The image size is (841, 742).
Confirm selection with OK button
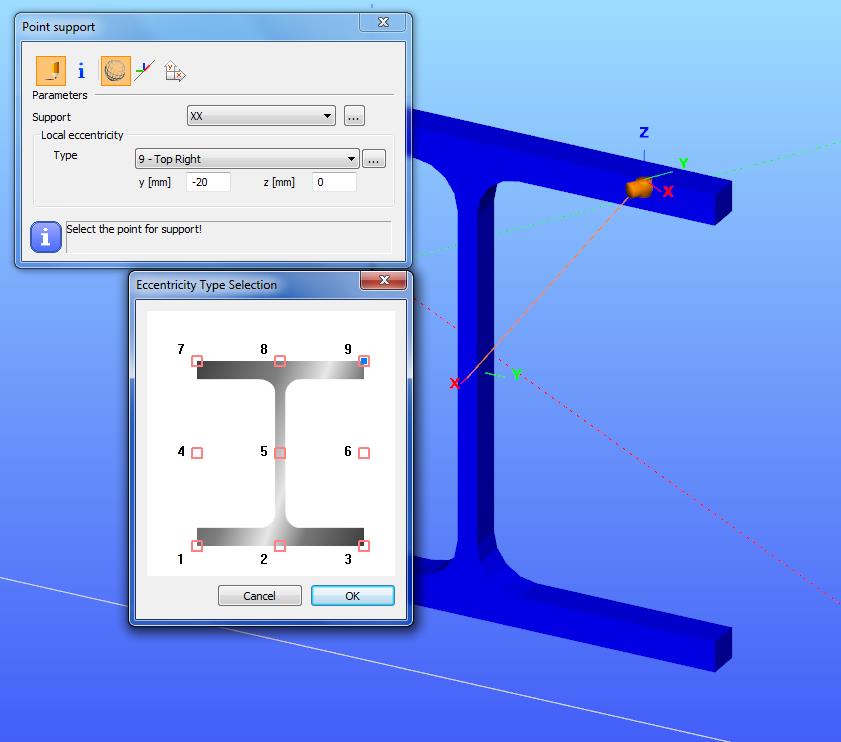(x=353, y=596)
